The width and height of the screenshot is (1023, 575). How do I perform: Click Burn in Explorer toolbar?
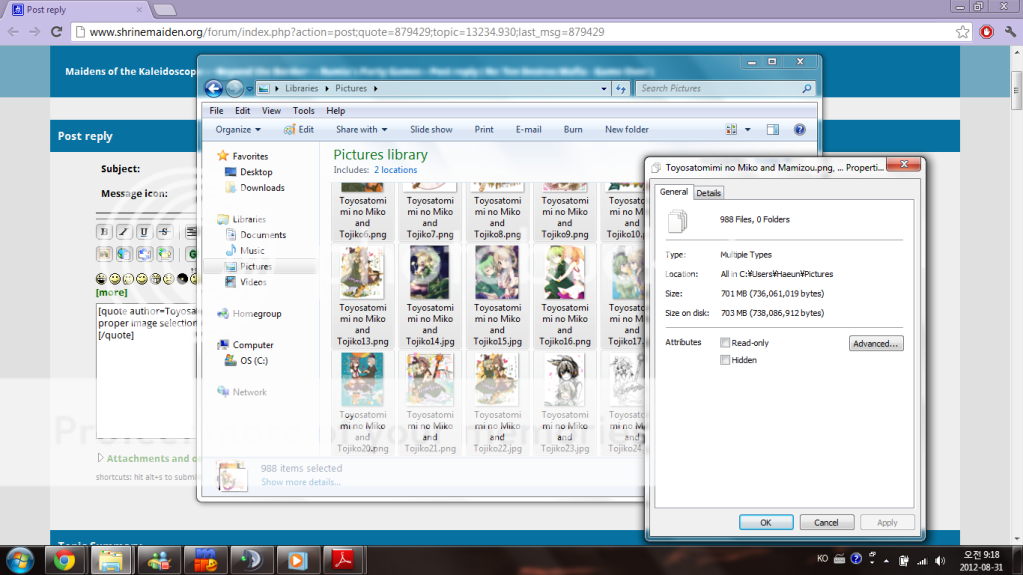[573, 129]
